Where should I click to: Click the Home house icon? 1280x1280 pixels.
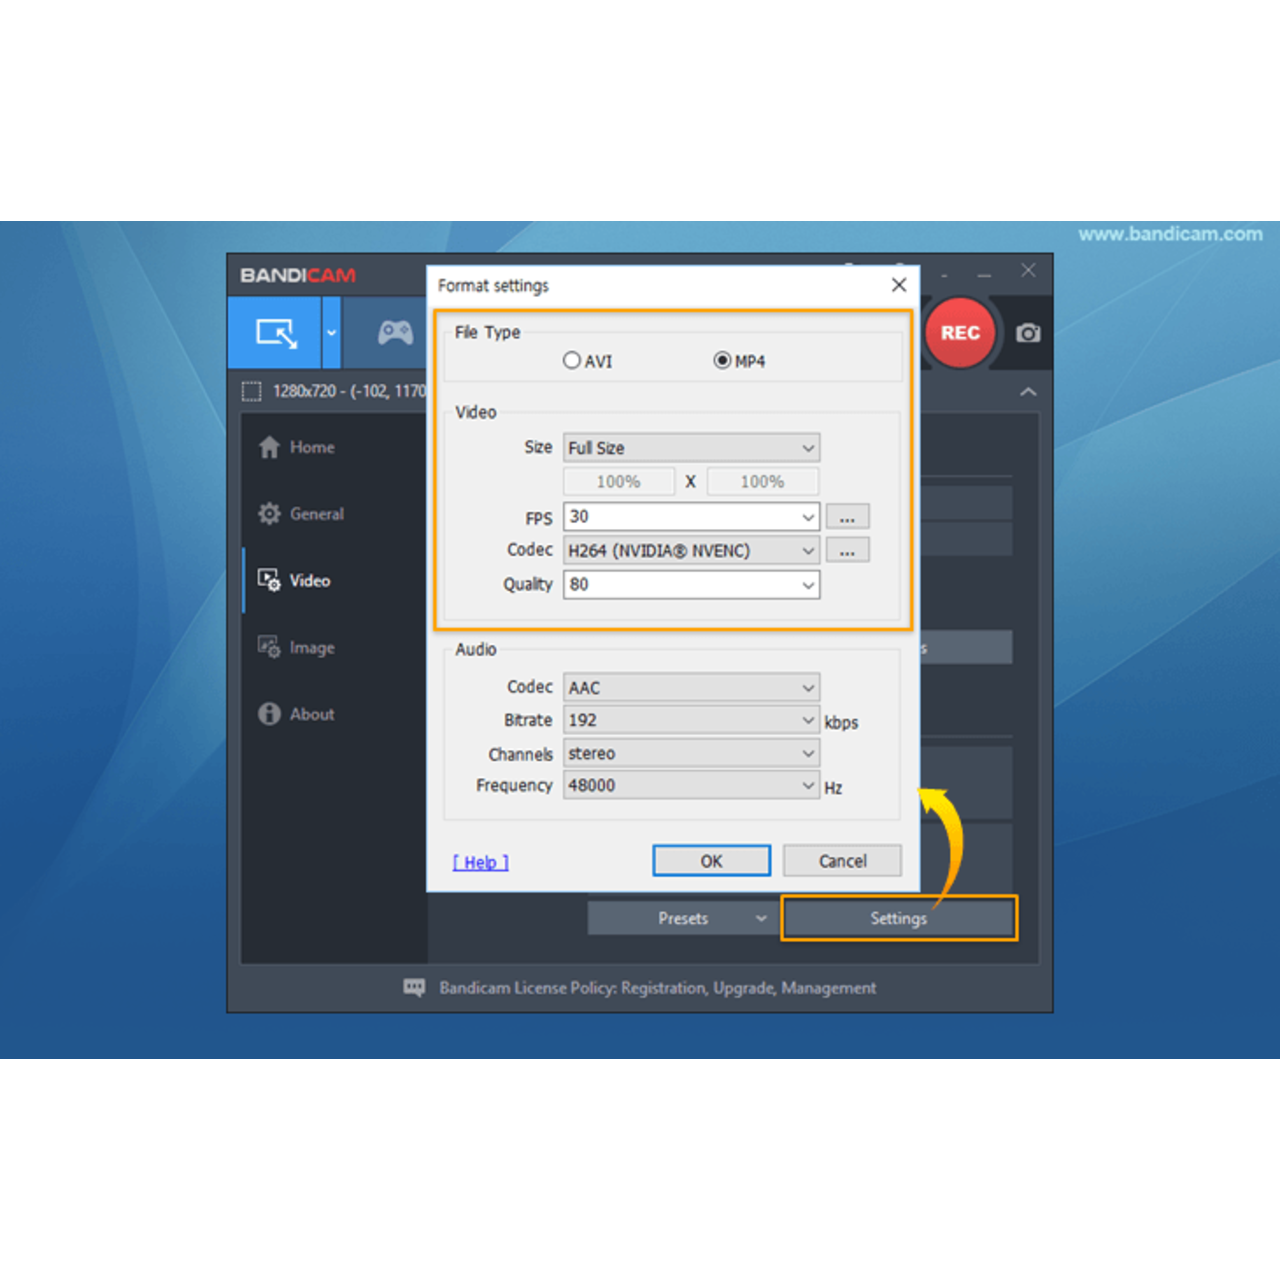[269, 447]
